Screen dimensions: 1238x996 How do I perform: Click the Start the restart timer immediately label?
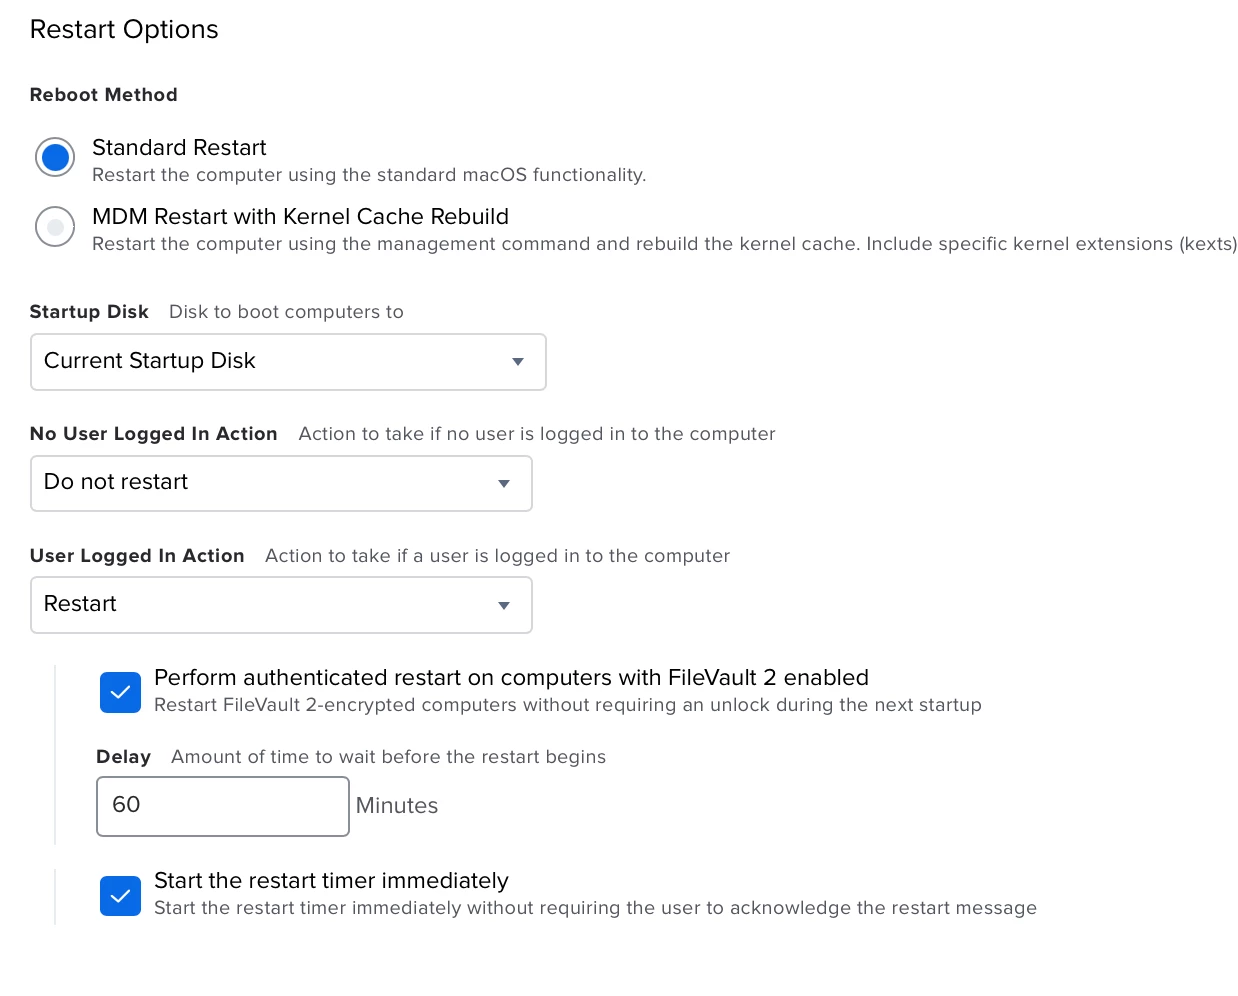pos(331,881)
